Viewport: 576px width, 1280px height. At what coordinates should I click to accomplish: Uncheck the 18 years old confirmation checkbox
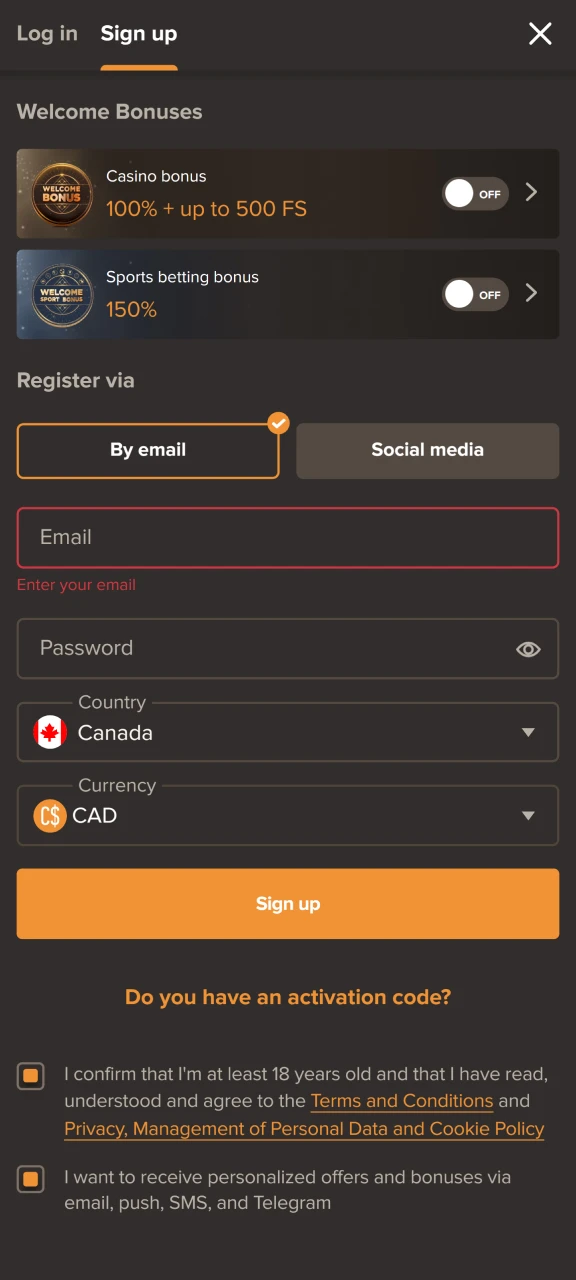click(30, 1075)
